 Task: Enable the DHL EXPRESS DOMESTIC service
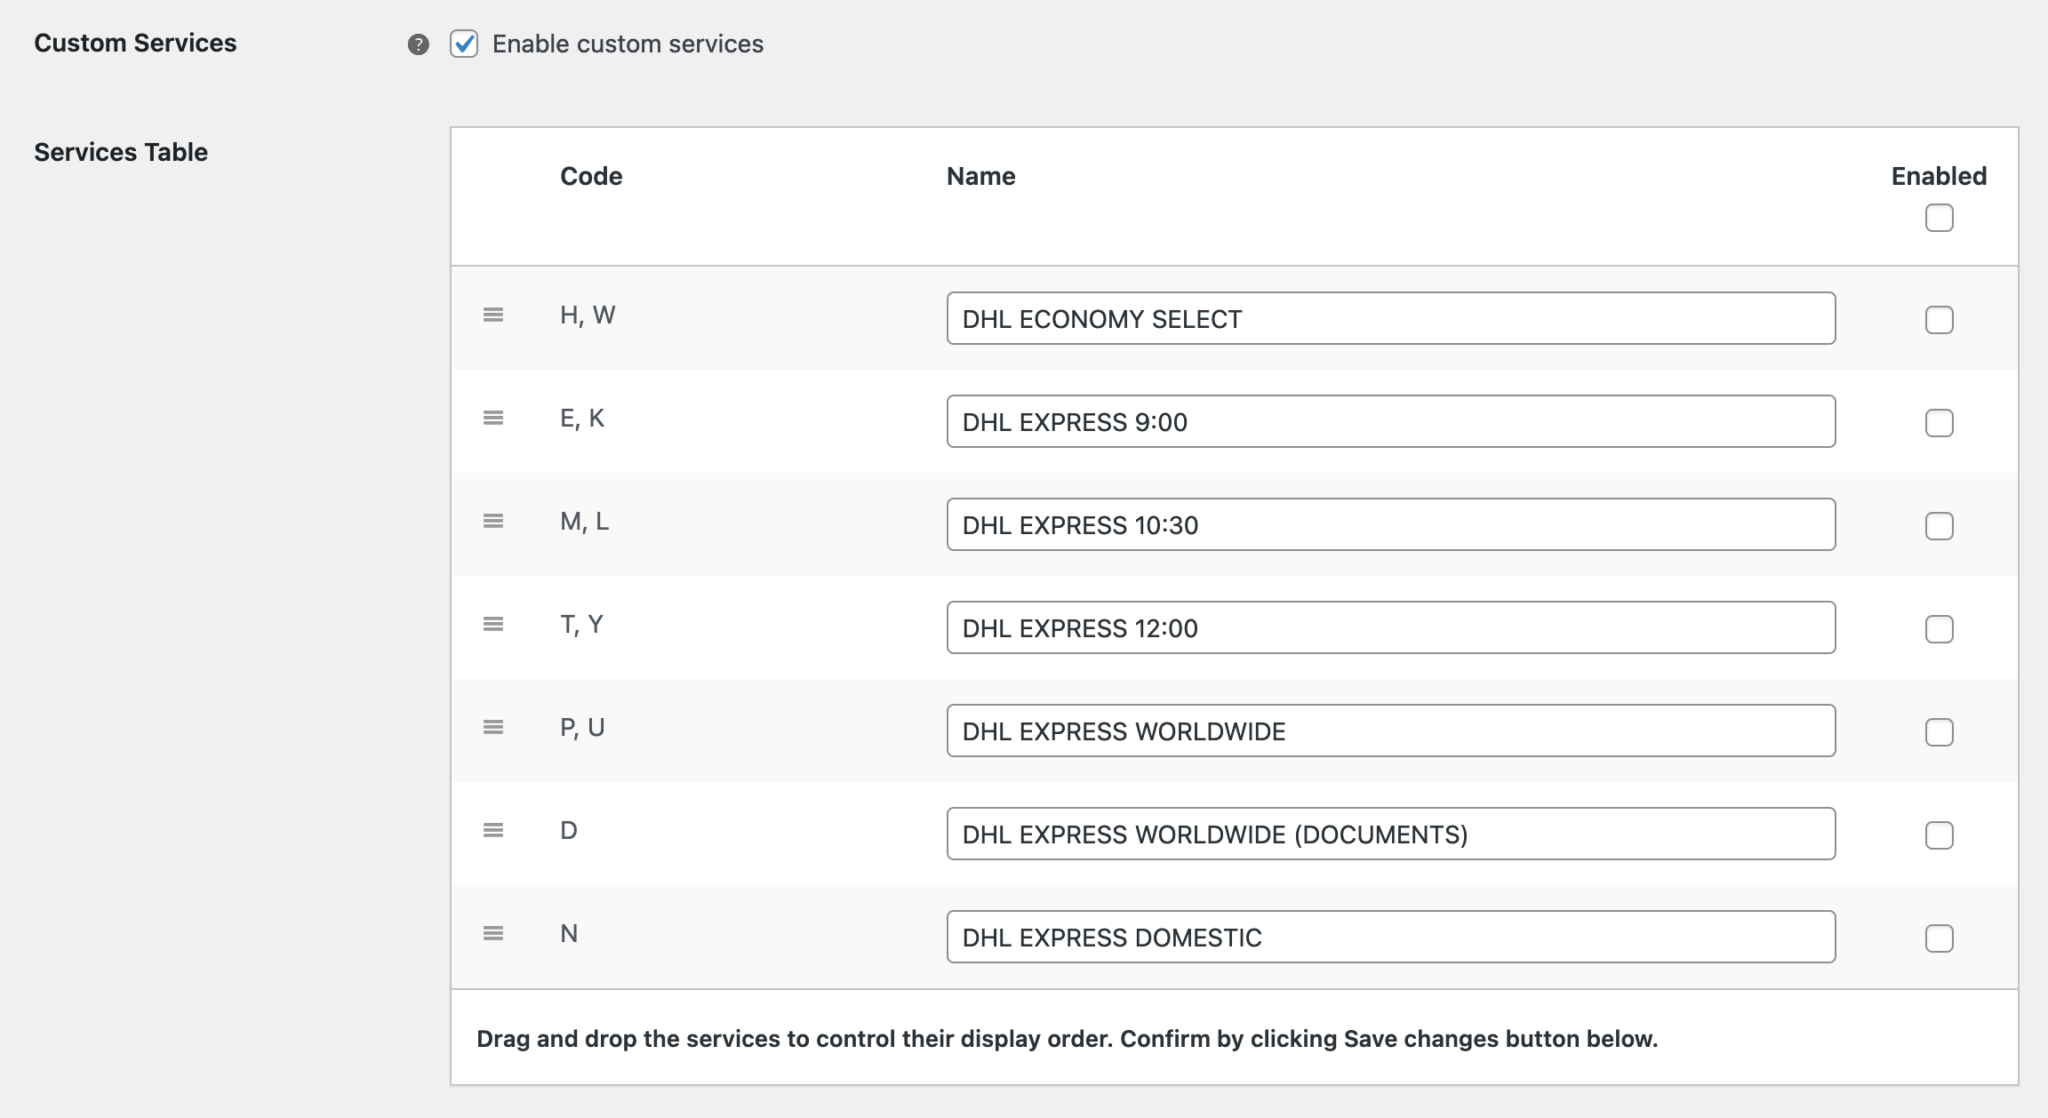click(1938, 937)
